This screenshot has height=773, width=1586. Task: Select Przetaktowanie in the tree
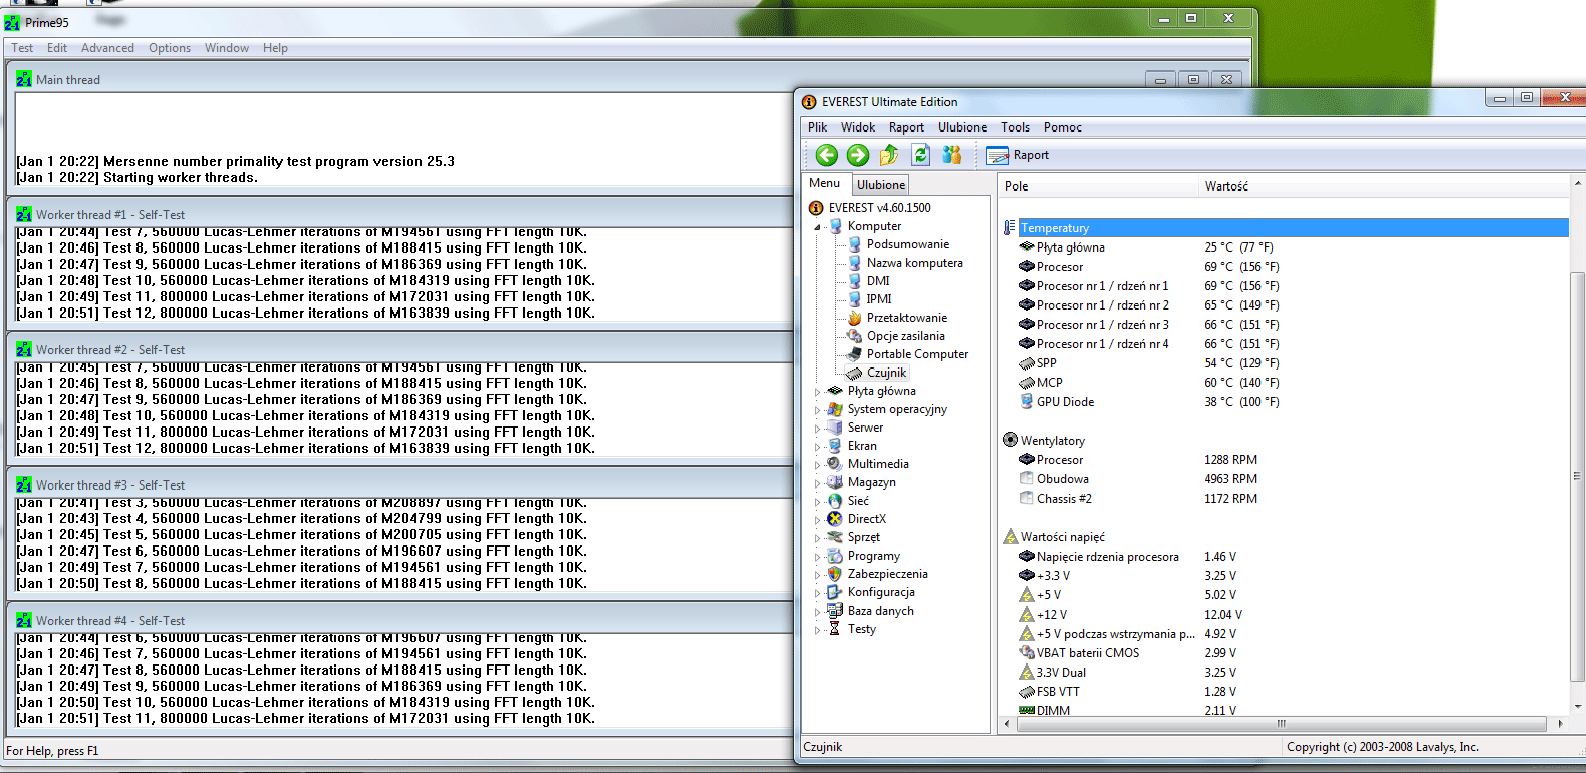pos(907,318)
